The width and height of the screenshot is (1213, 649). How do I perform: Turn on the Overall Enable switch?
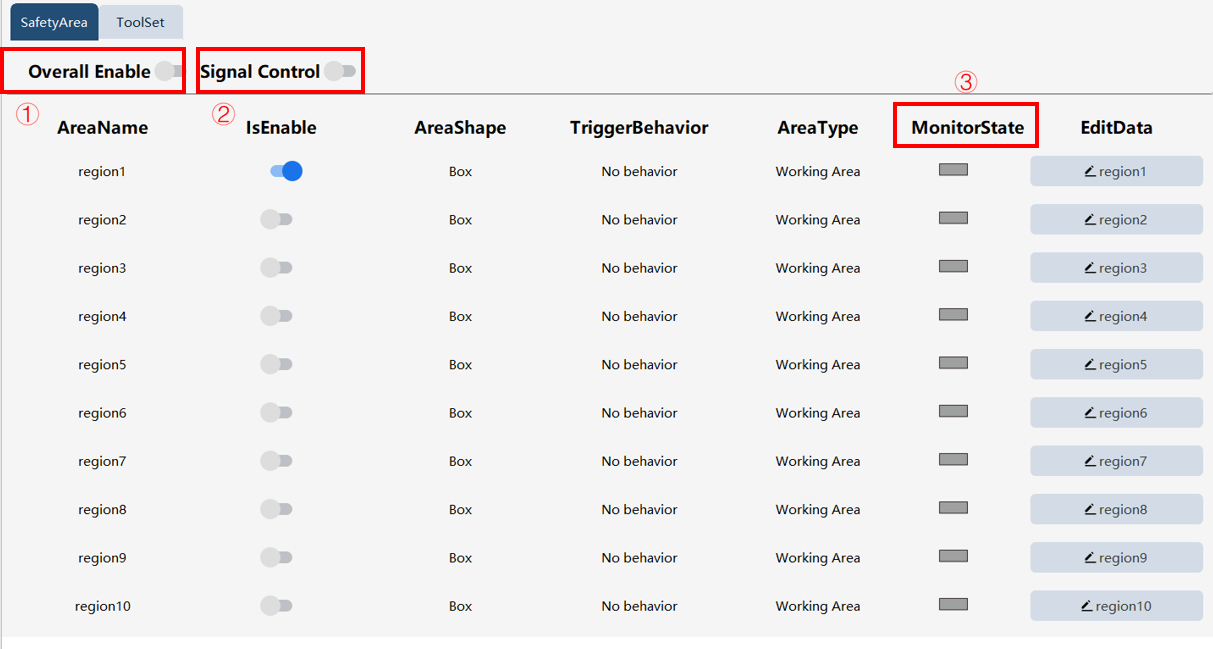[169, 71]
